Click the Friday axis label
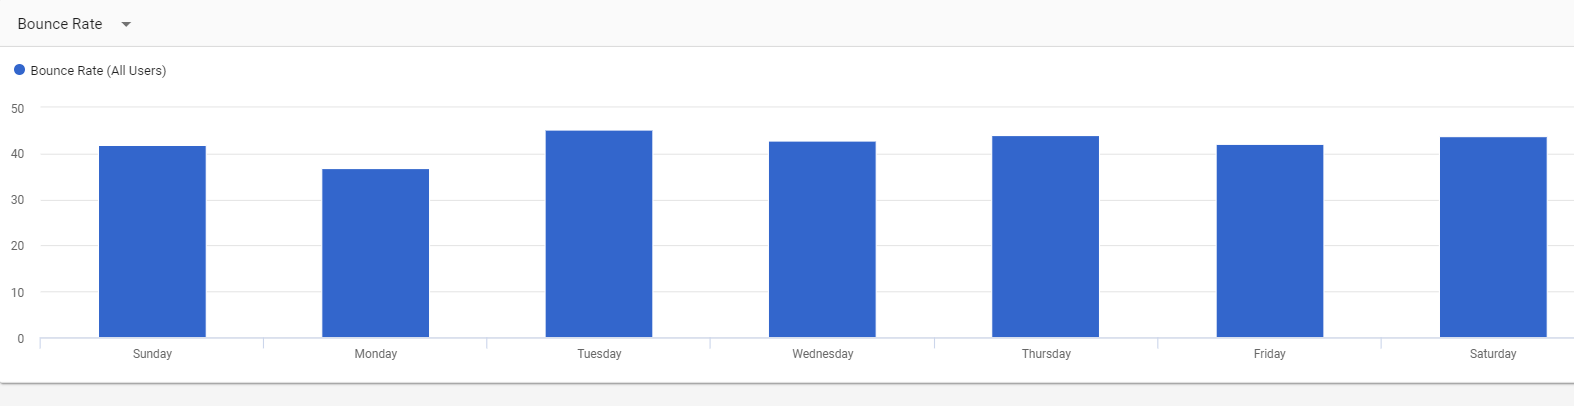The image size is (1574, 406). (1270, 354)
